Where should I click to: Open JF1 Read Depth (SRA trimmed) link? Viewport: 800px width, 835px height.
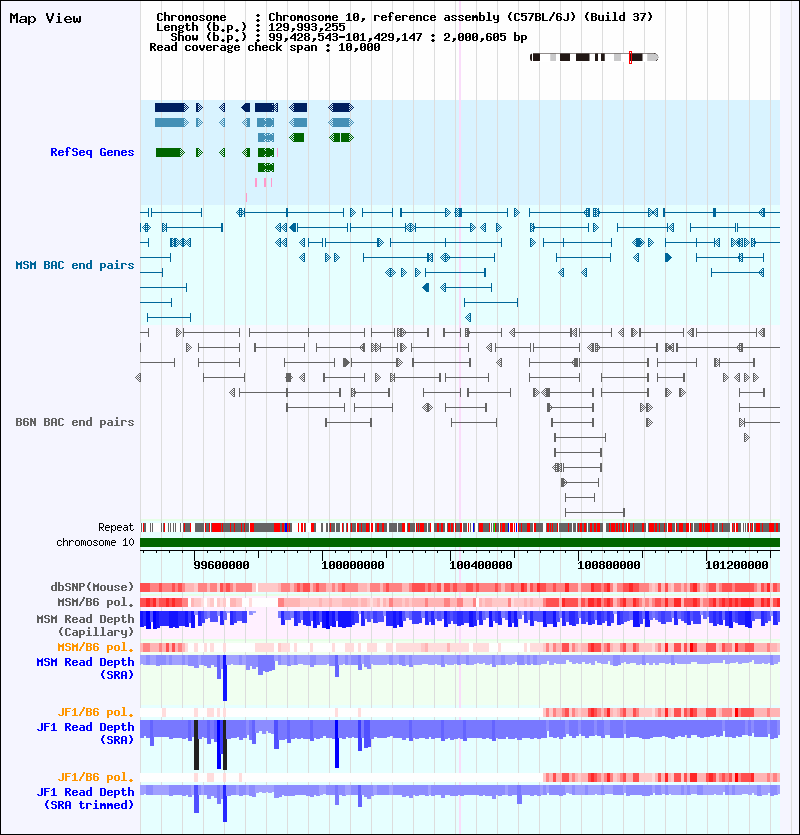tap(85, 798)
